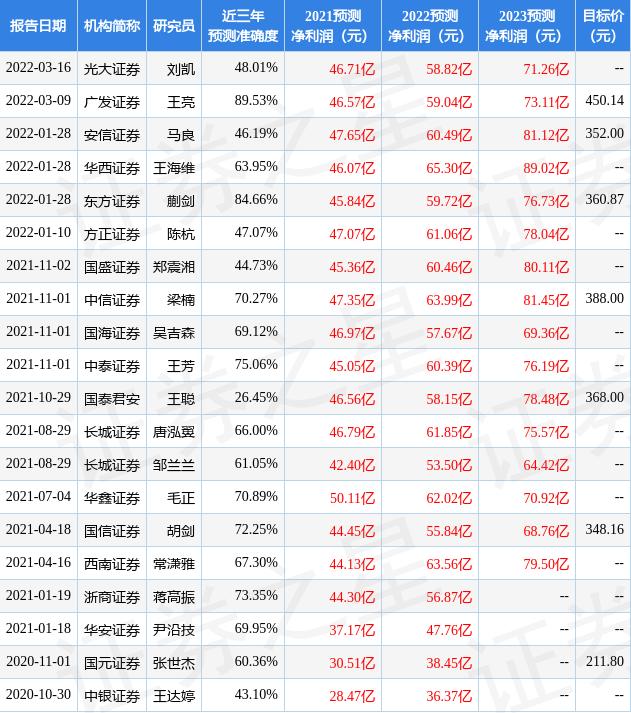This screenshot has width=631, height=713.
Task: Click accuracy value 26.45%
Action: [256, 398]
